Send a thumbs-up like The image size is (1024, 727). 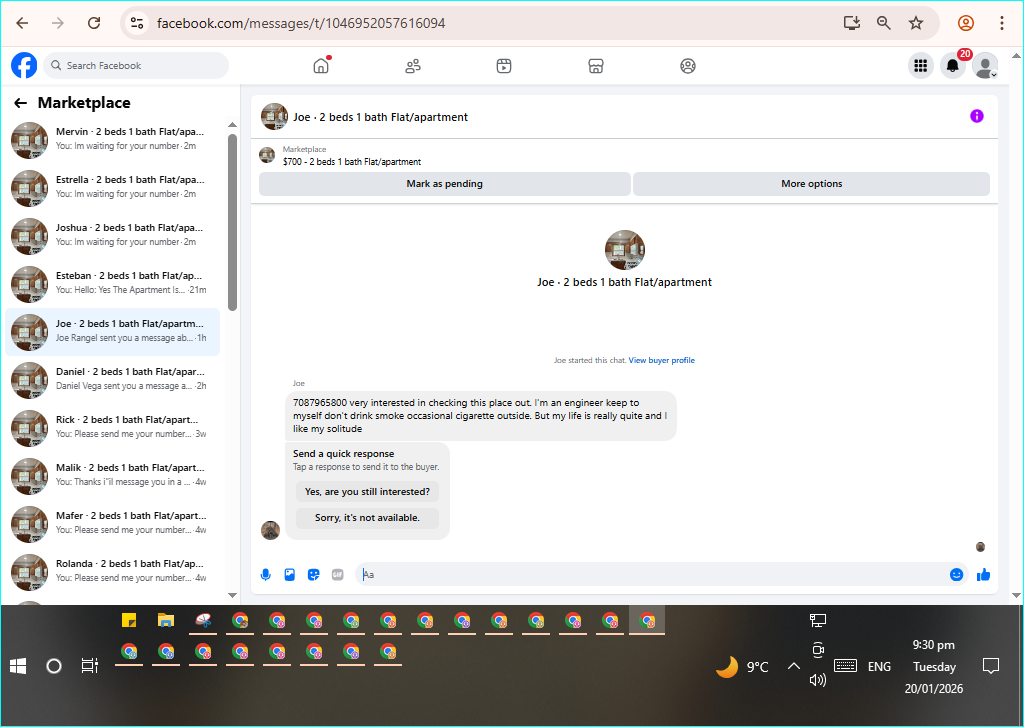pyautogui.click(x=984, y=575)
